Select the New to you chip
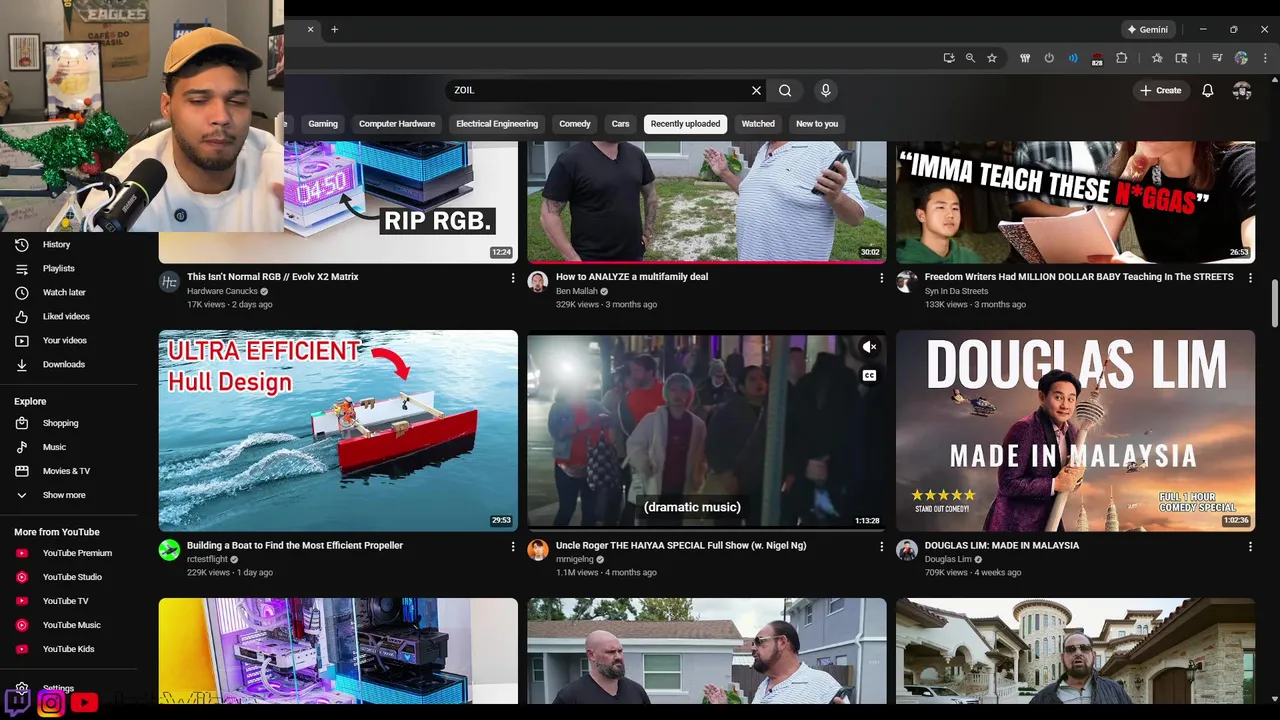This screenshot has width=1280, height=720. tap(817, 124)
